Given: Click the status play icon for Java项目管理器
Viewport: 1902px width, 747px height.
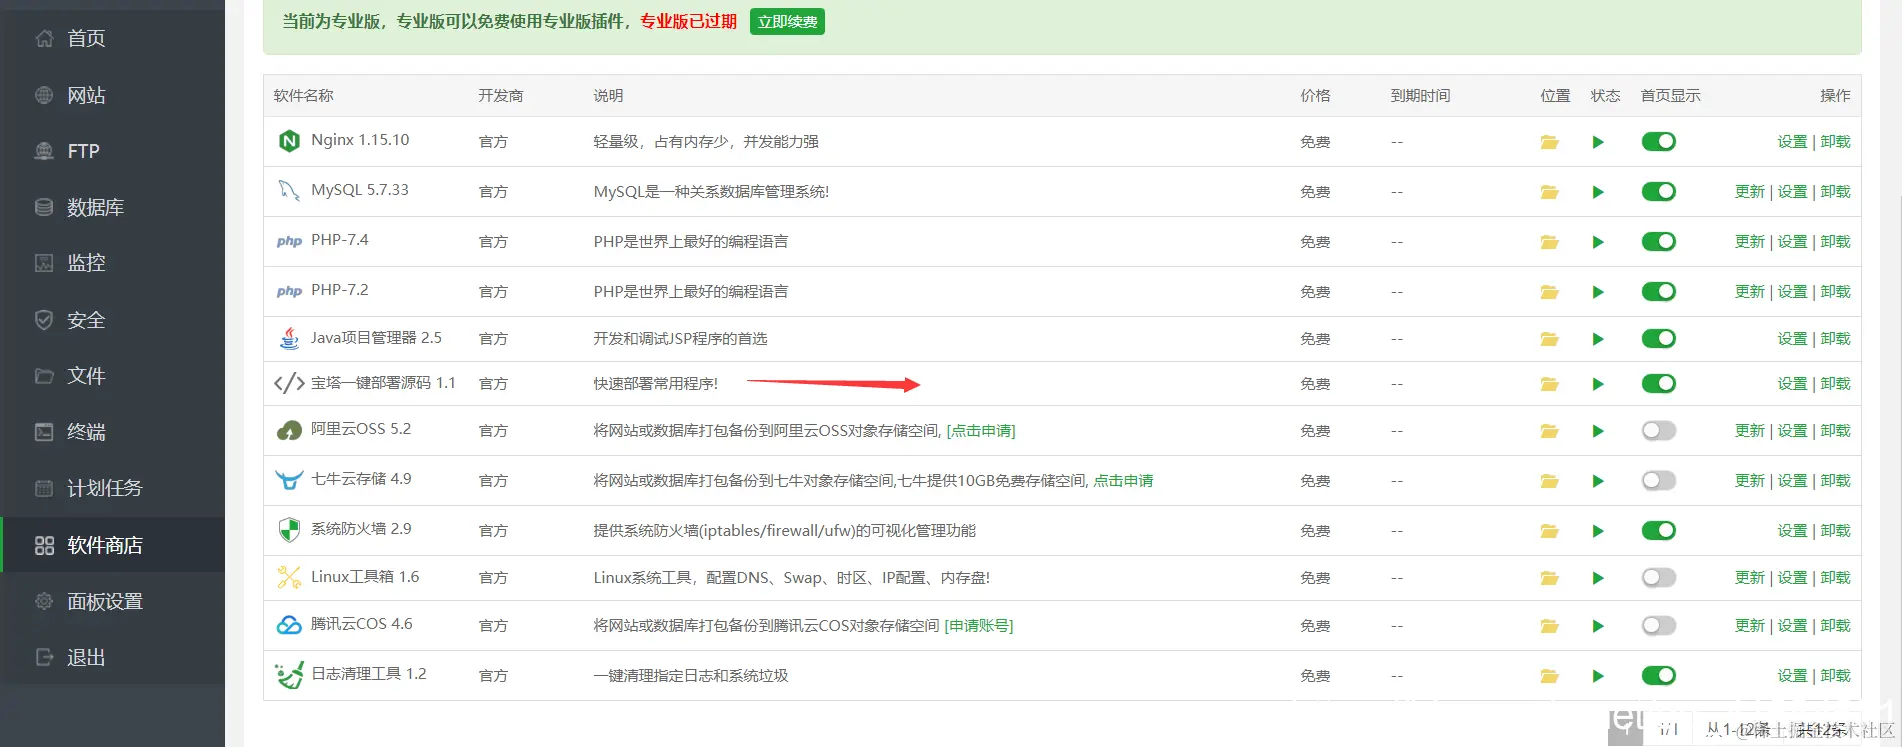Looking at the screenshot, I should pyautogui.click(x=1598, y=339).
